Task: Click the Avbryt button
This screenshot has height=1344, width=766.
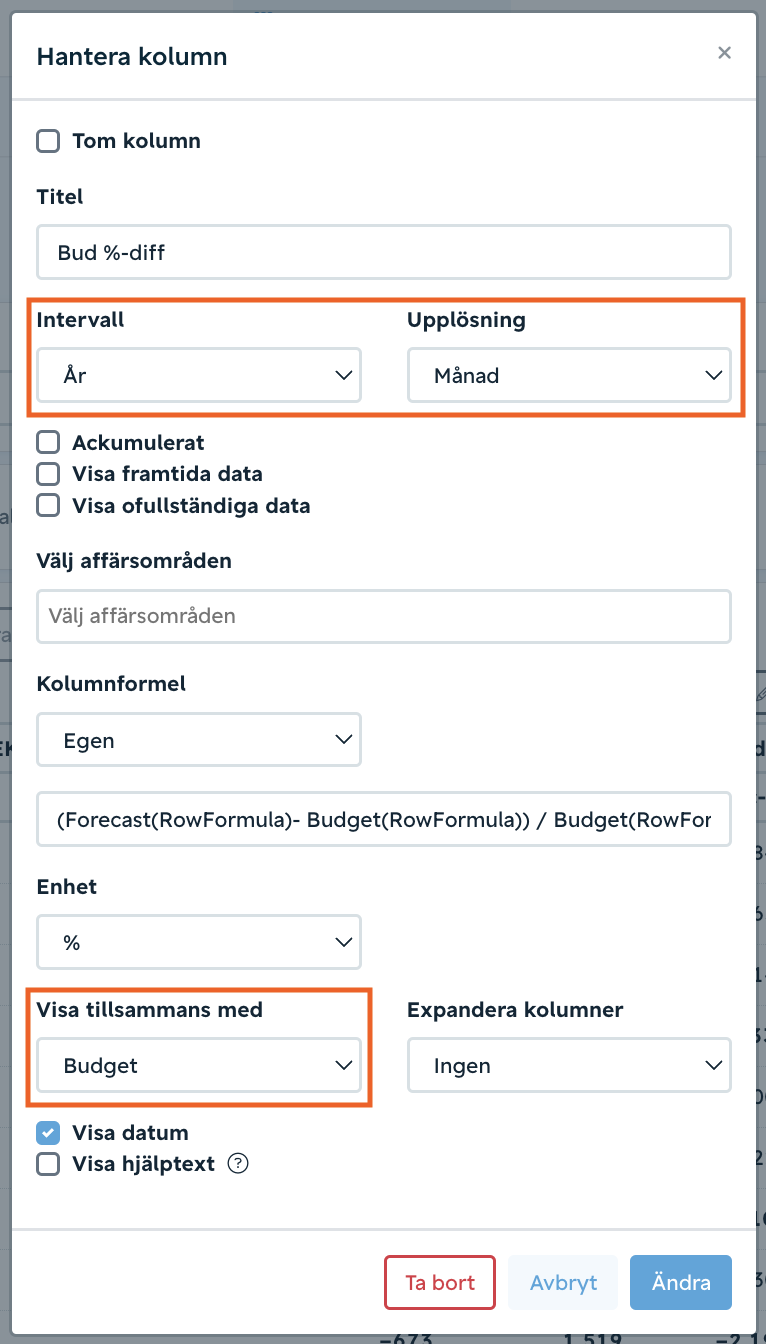Action: pyautogui.click(x=563, y=1283)
